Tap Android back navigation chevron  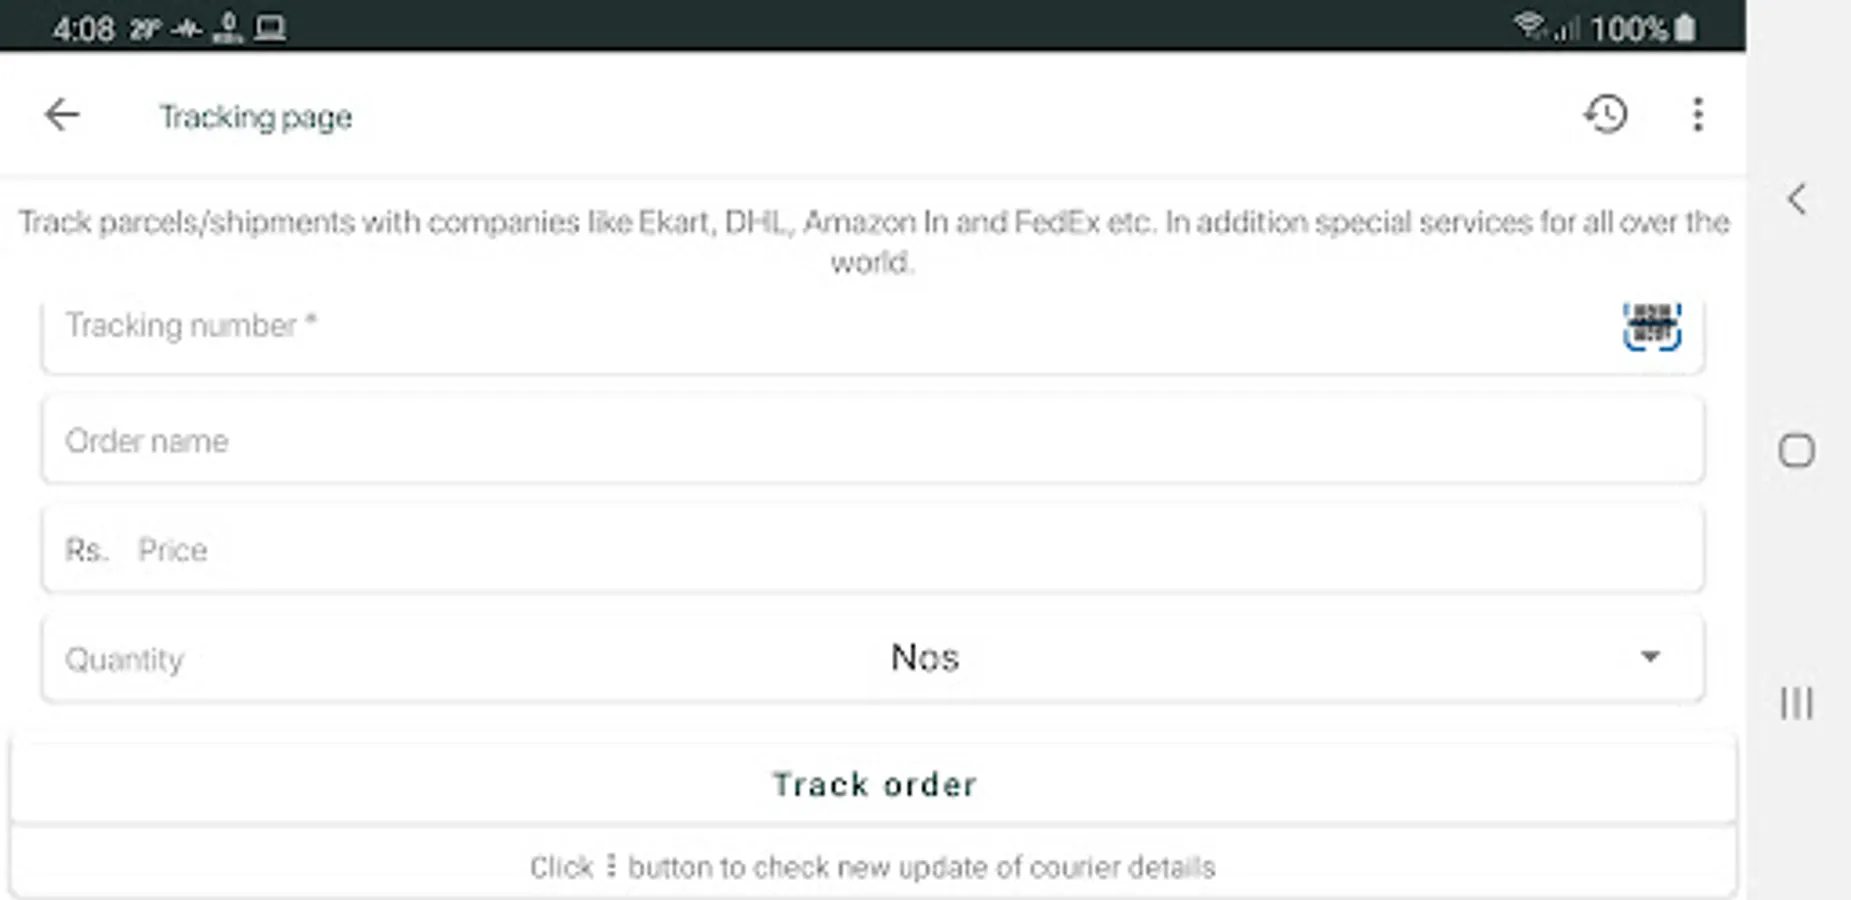click(x=1796, y=199)
